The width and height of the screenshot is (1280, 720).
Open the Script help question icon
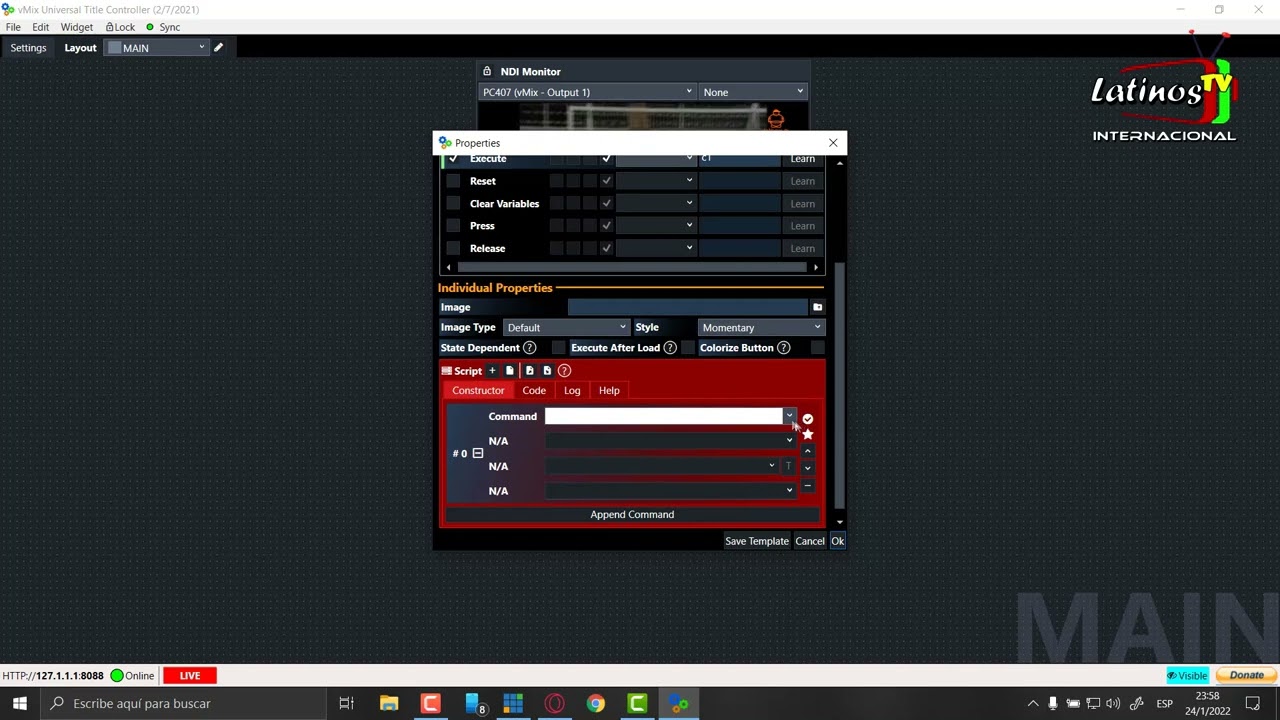click(564, 371)
